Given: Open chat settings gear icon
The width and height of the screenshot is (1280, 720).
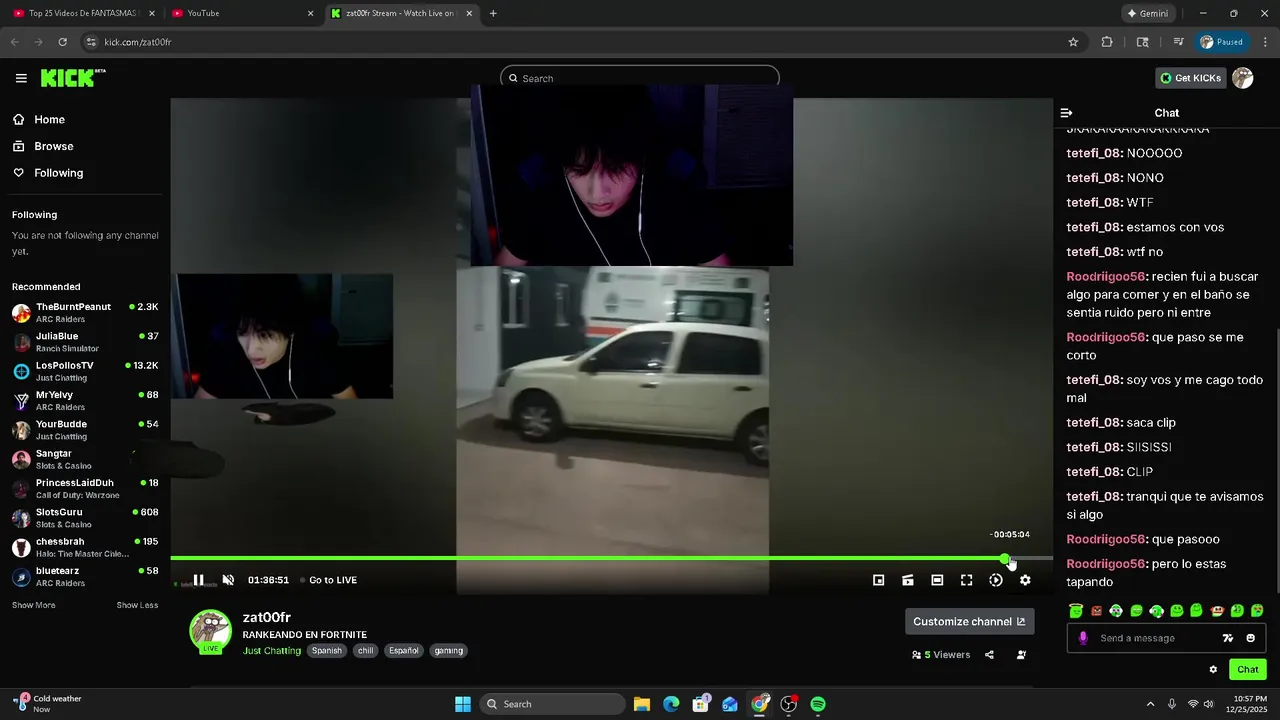Looking at the screenshot, I should click(x=1213, y=670).
